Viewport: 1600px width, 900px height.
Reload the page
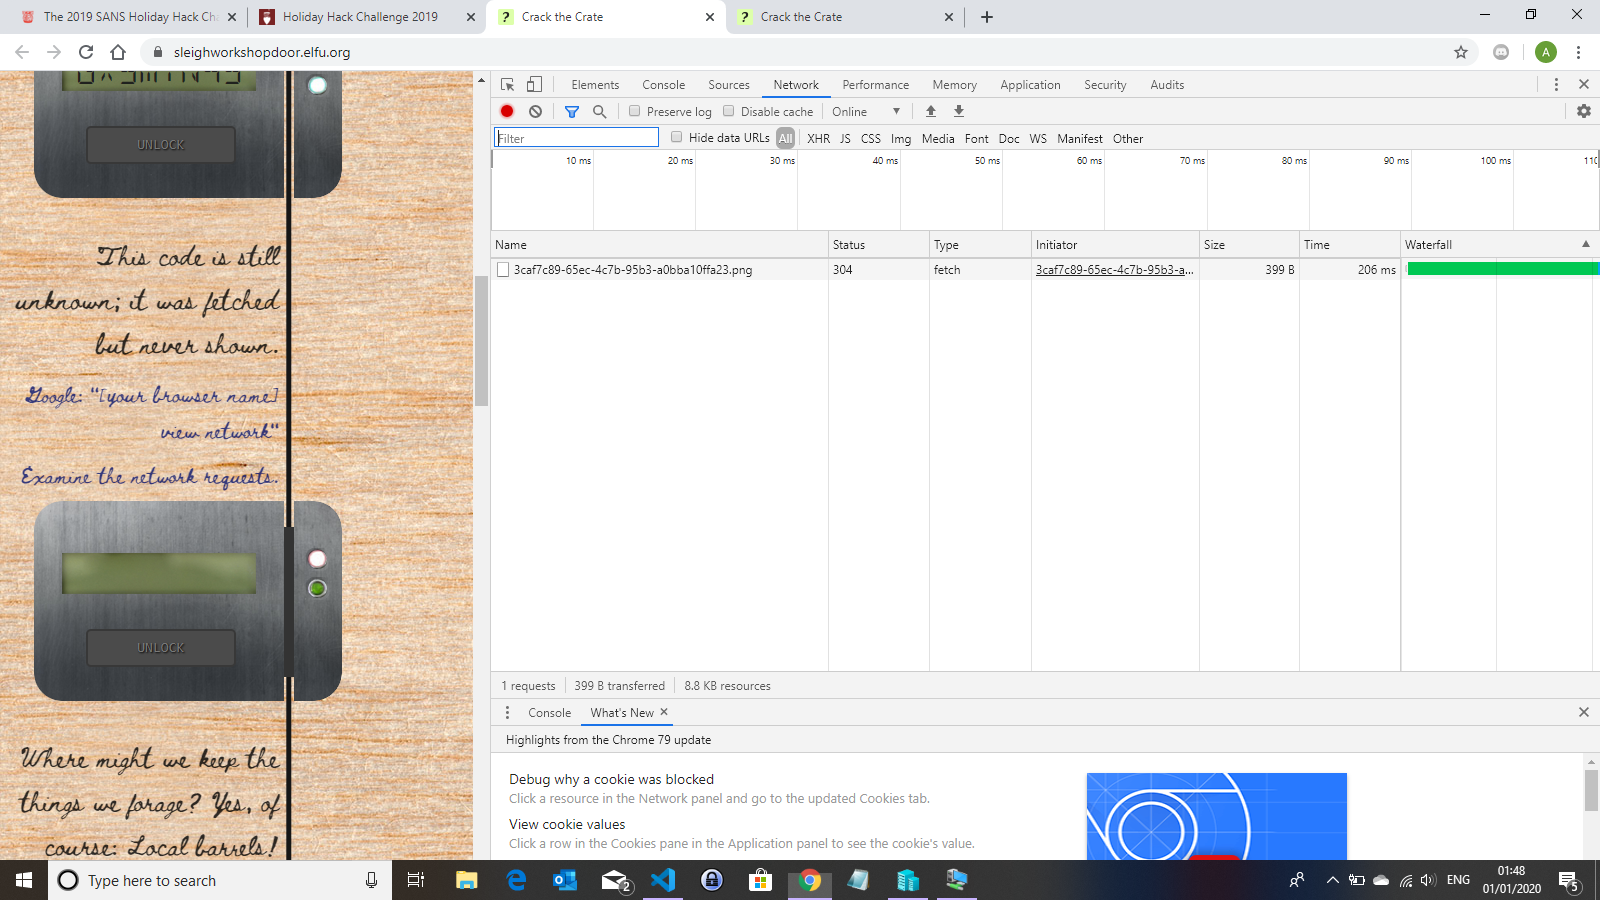coord(86,52)
